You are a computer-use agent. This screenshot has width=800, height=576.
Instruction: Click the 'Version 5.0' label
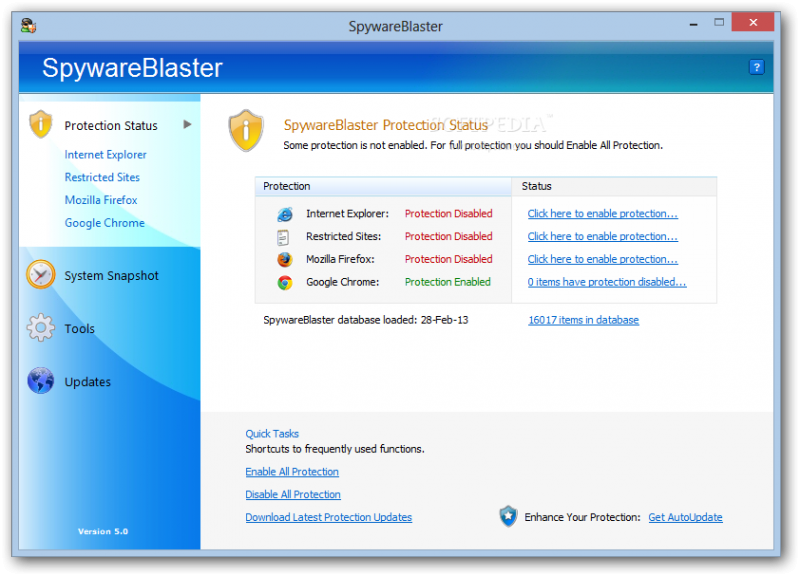[x=103, y=531]
